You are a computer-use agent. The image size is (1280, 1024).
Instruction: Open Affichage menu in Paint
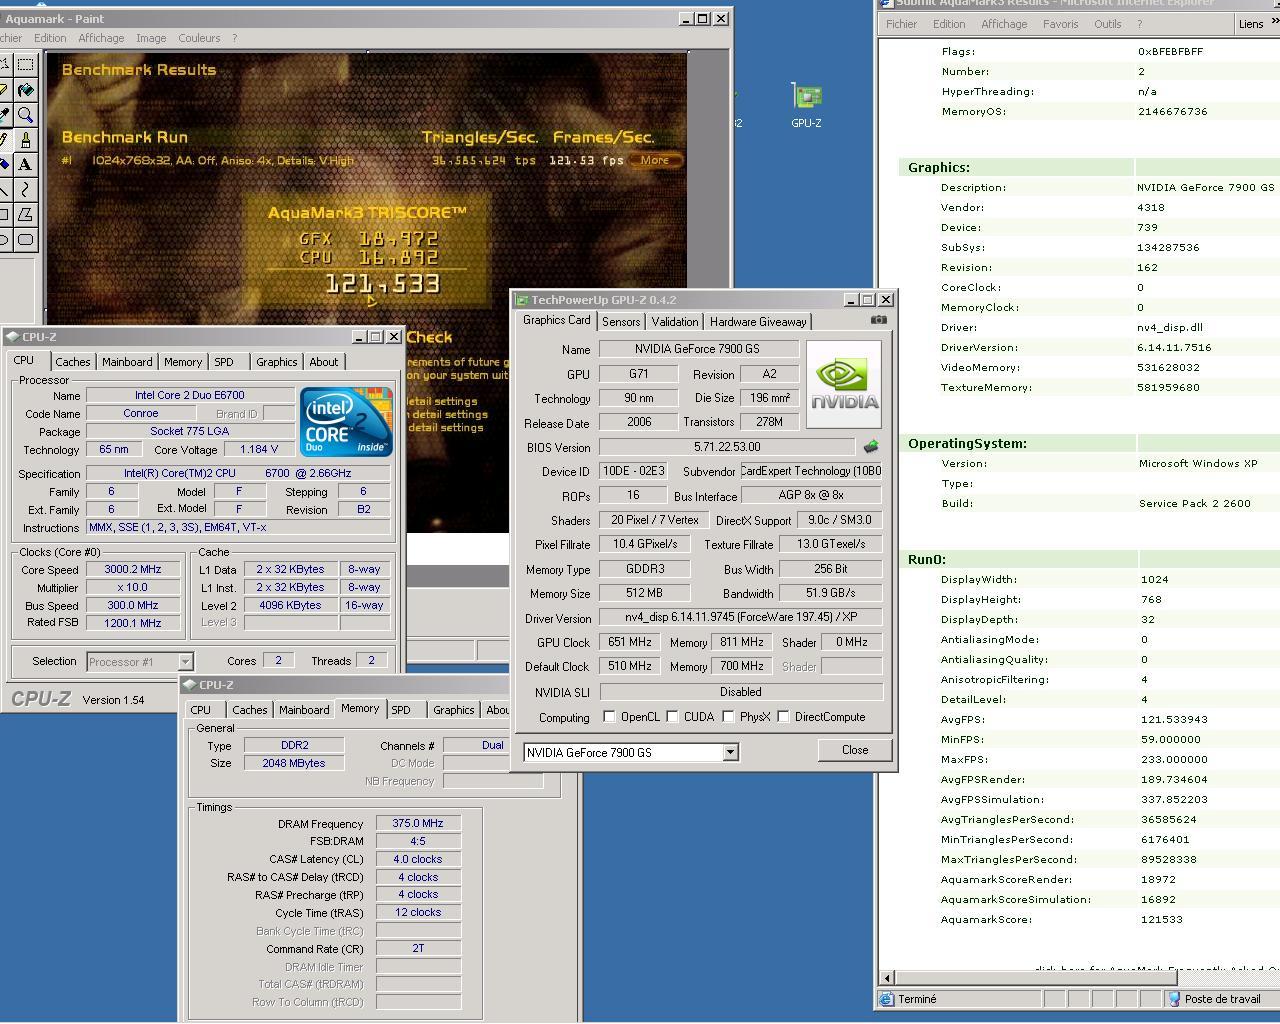click(x=101, y=38)
